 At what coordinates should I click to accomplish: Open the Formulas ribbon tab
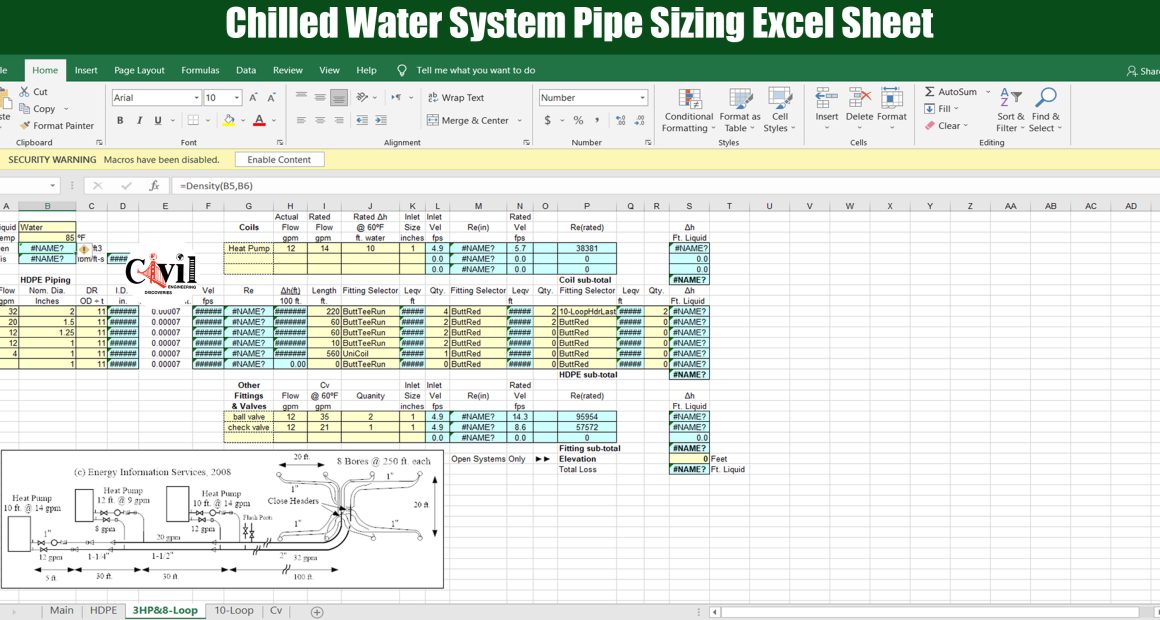tap(200, 70)
